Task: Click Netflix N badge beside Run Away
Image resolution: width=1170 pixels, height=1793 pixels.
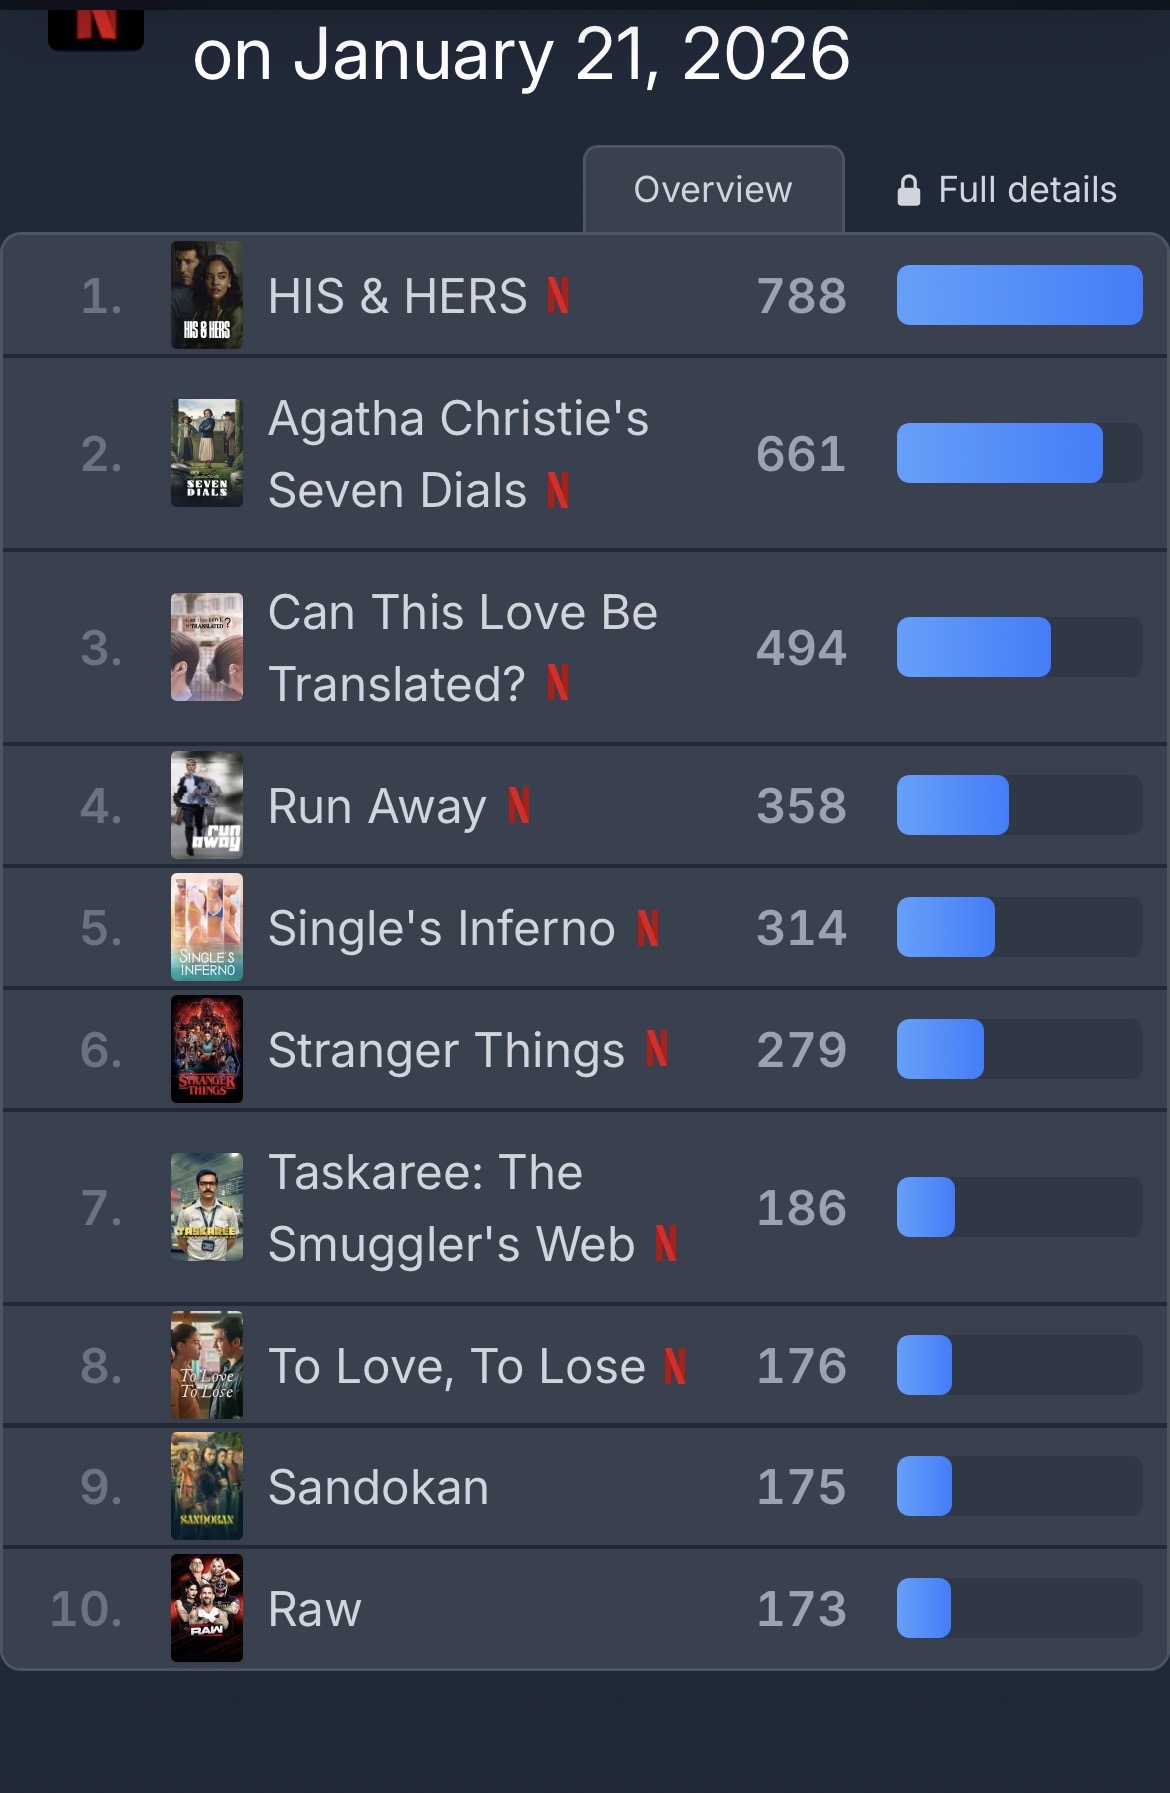Action: pos(518,806)
